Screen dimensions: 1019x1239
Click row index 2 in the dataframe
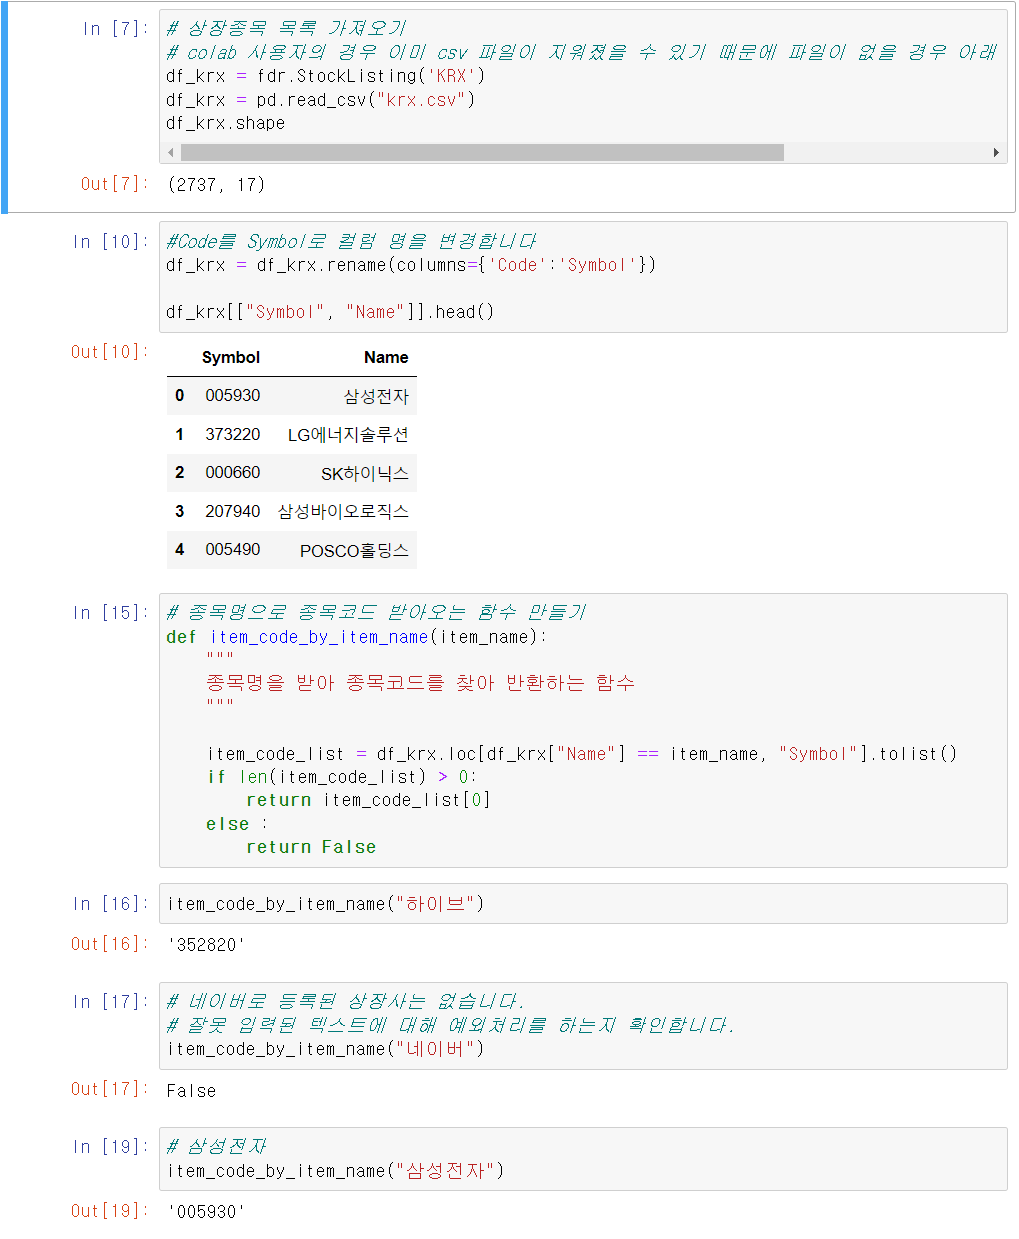pos(180,473)
